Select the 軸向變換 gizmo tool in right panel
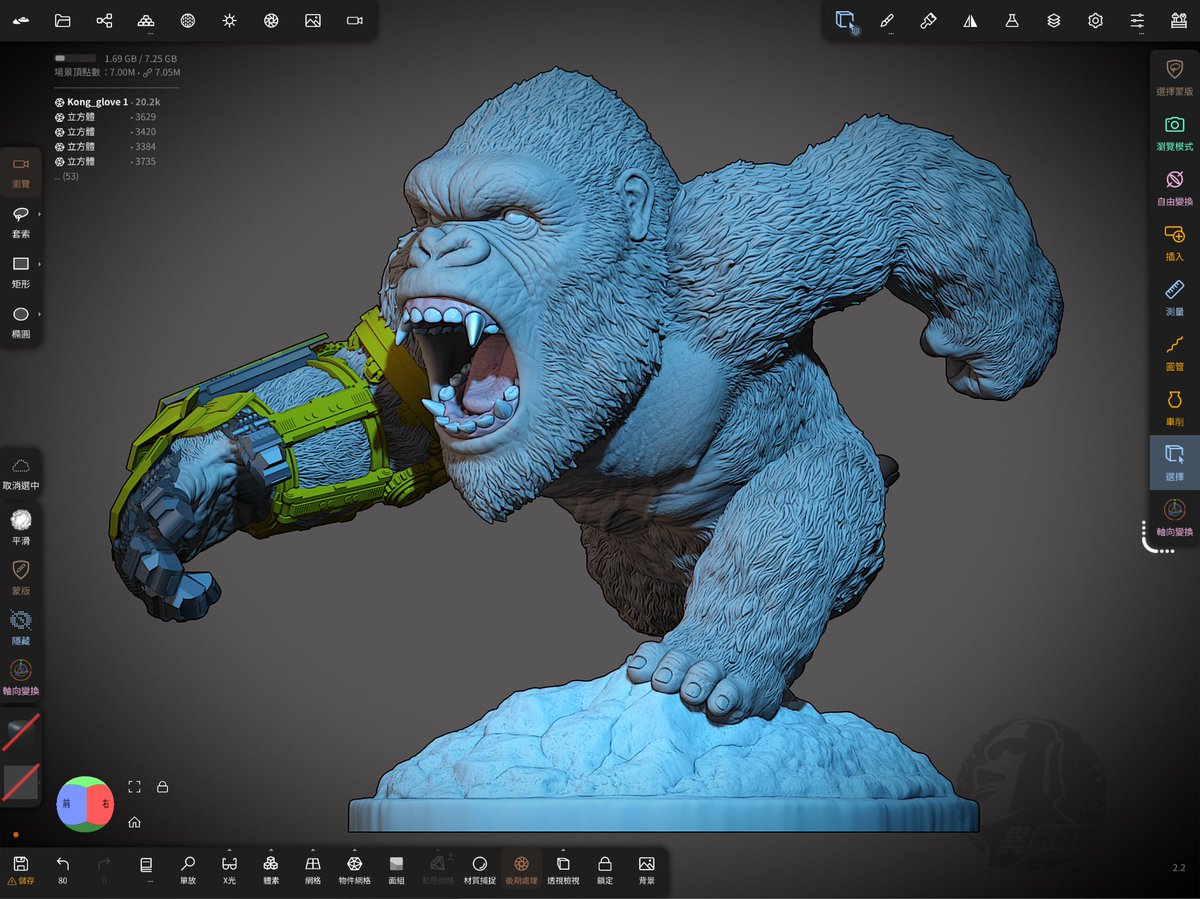1200x899 pixels. point(1175,518)
